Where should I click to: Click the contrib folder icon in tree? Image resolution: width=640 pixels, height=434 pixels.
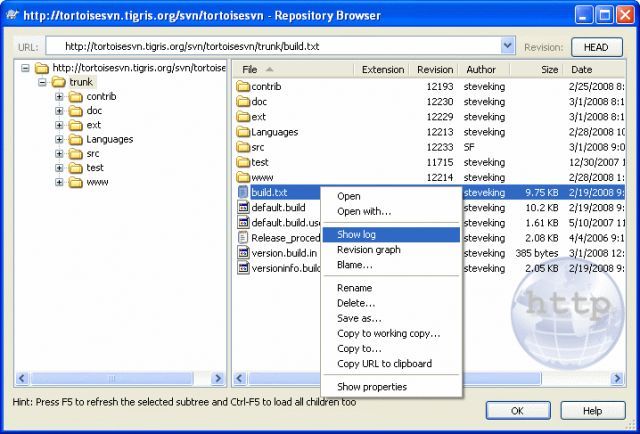pos(76,96)
